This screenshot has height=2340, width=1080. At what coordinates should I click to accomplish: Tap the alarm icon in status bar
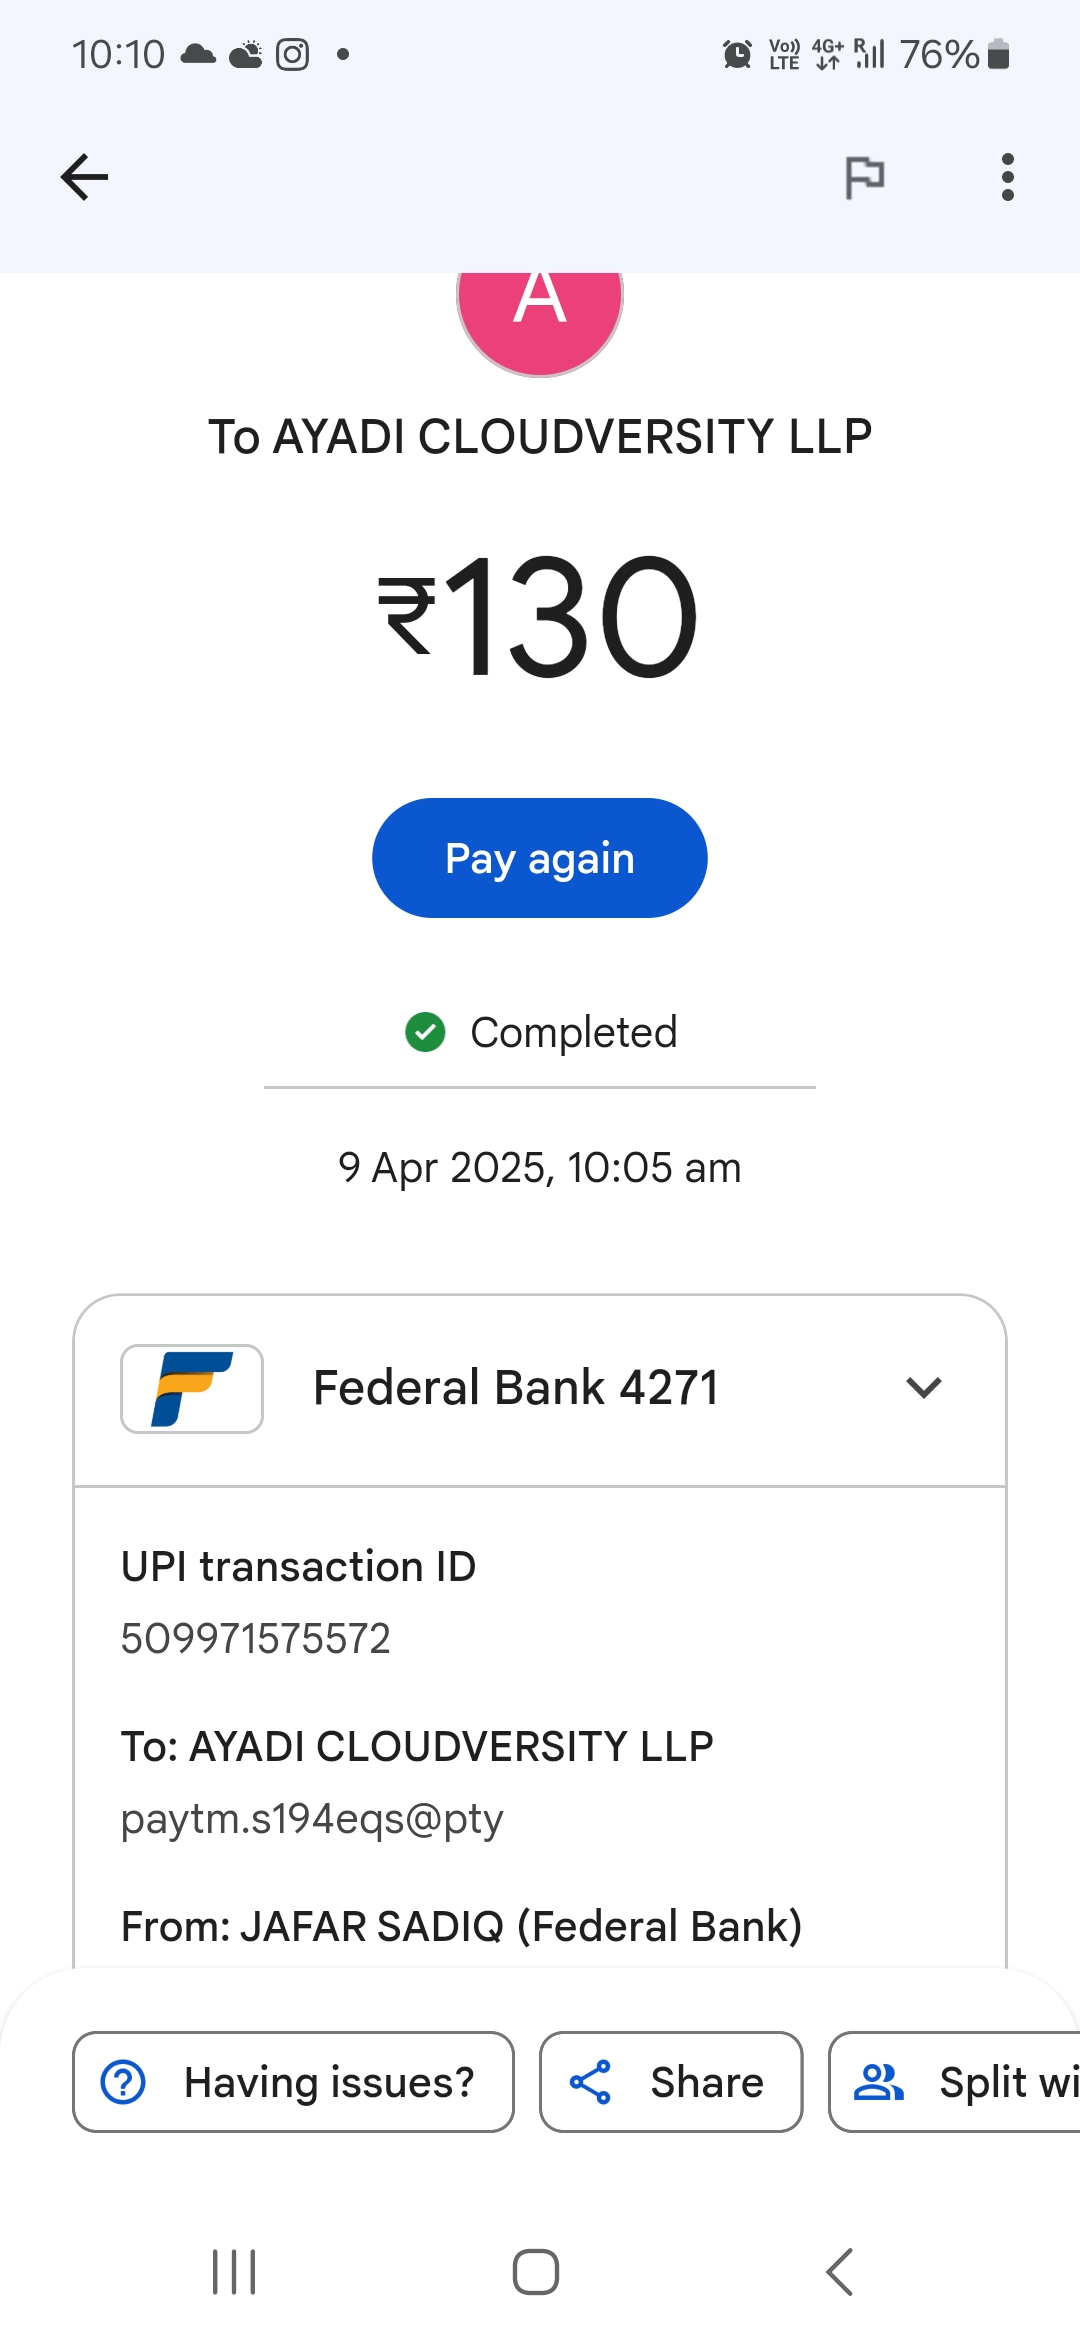pos(737,54)
